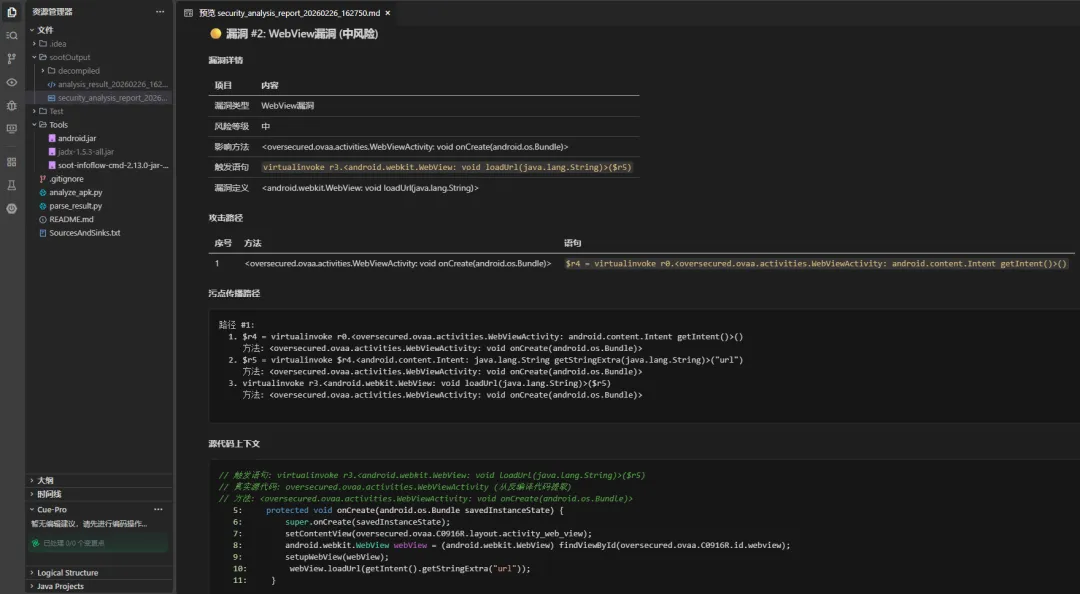Click the 源代码上下文 section heading
This screenshot has height=594, width=1080.
(234, 444)
